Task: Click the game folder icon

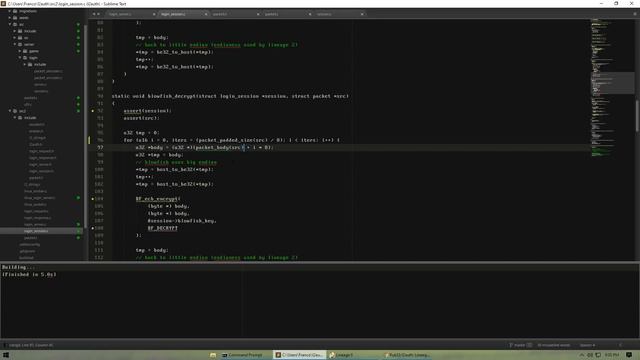Action: 25,51
